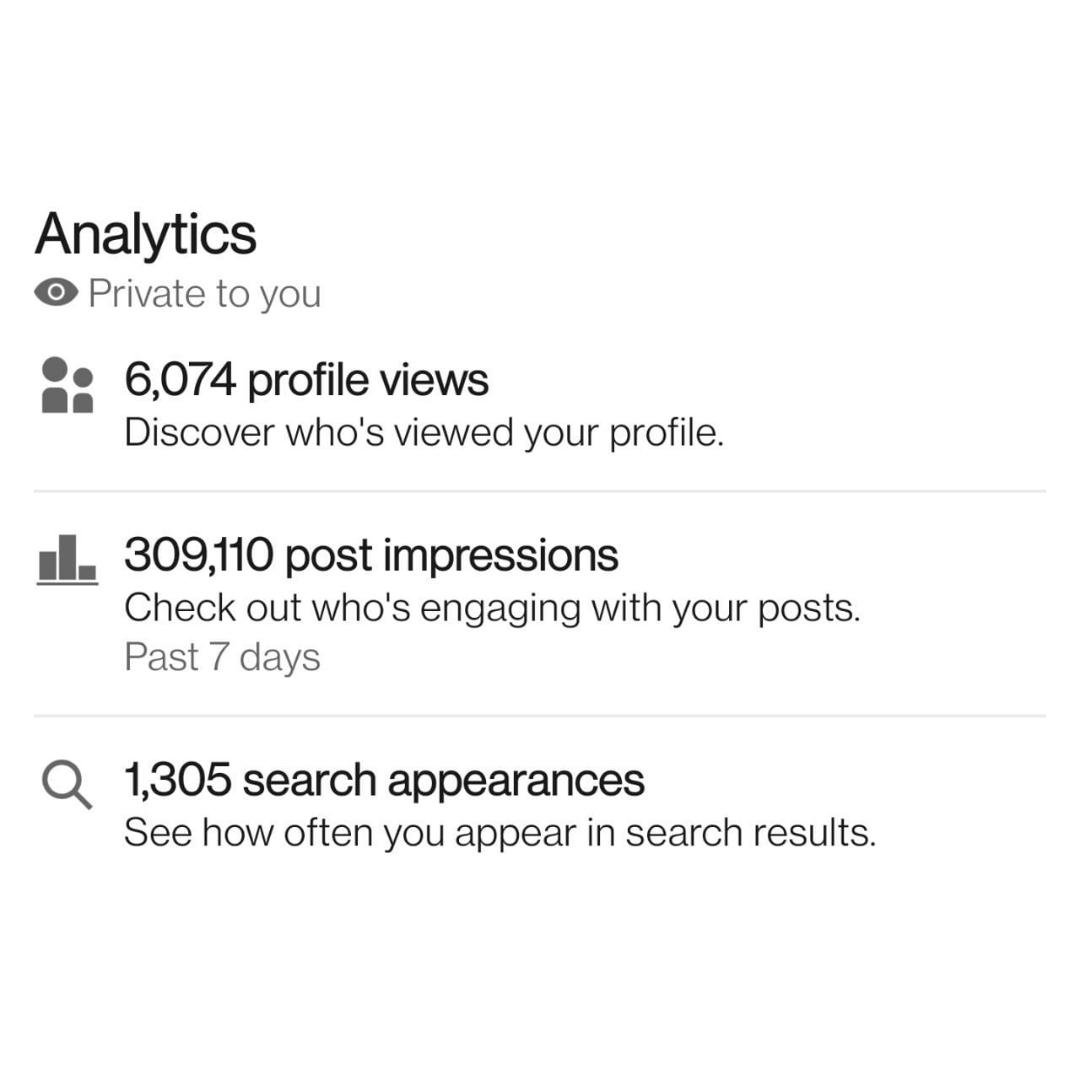Image resolution: width=1080 pixels, height=1080 pixels.
Task: Click the eye icon beside Private to you
Action: (x=56, y=293)
